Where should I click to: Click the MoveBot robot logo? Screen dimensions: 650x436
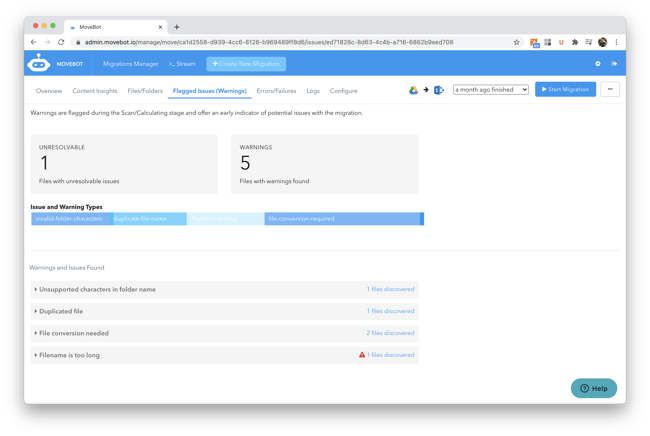tap(39, 63)
